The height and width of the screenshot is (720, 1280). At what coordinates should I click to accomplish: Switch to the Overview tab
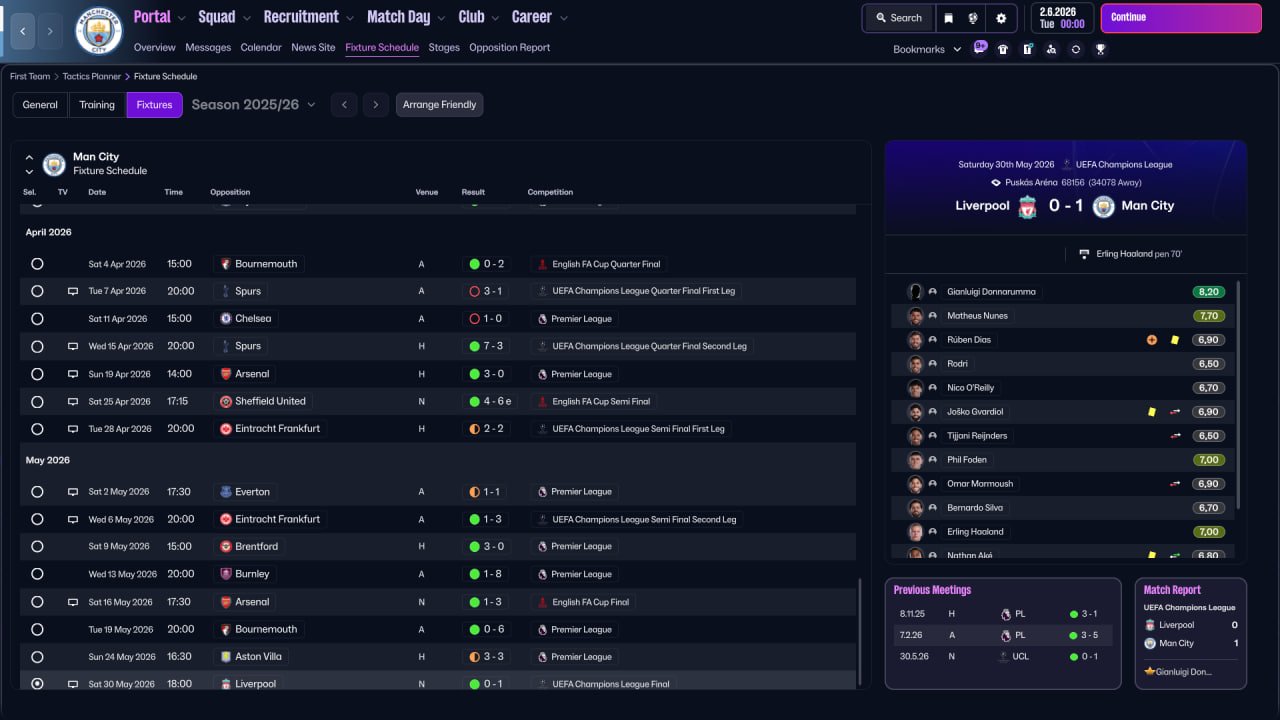coord(154,48)
